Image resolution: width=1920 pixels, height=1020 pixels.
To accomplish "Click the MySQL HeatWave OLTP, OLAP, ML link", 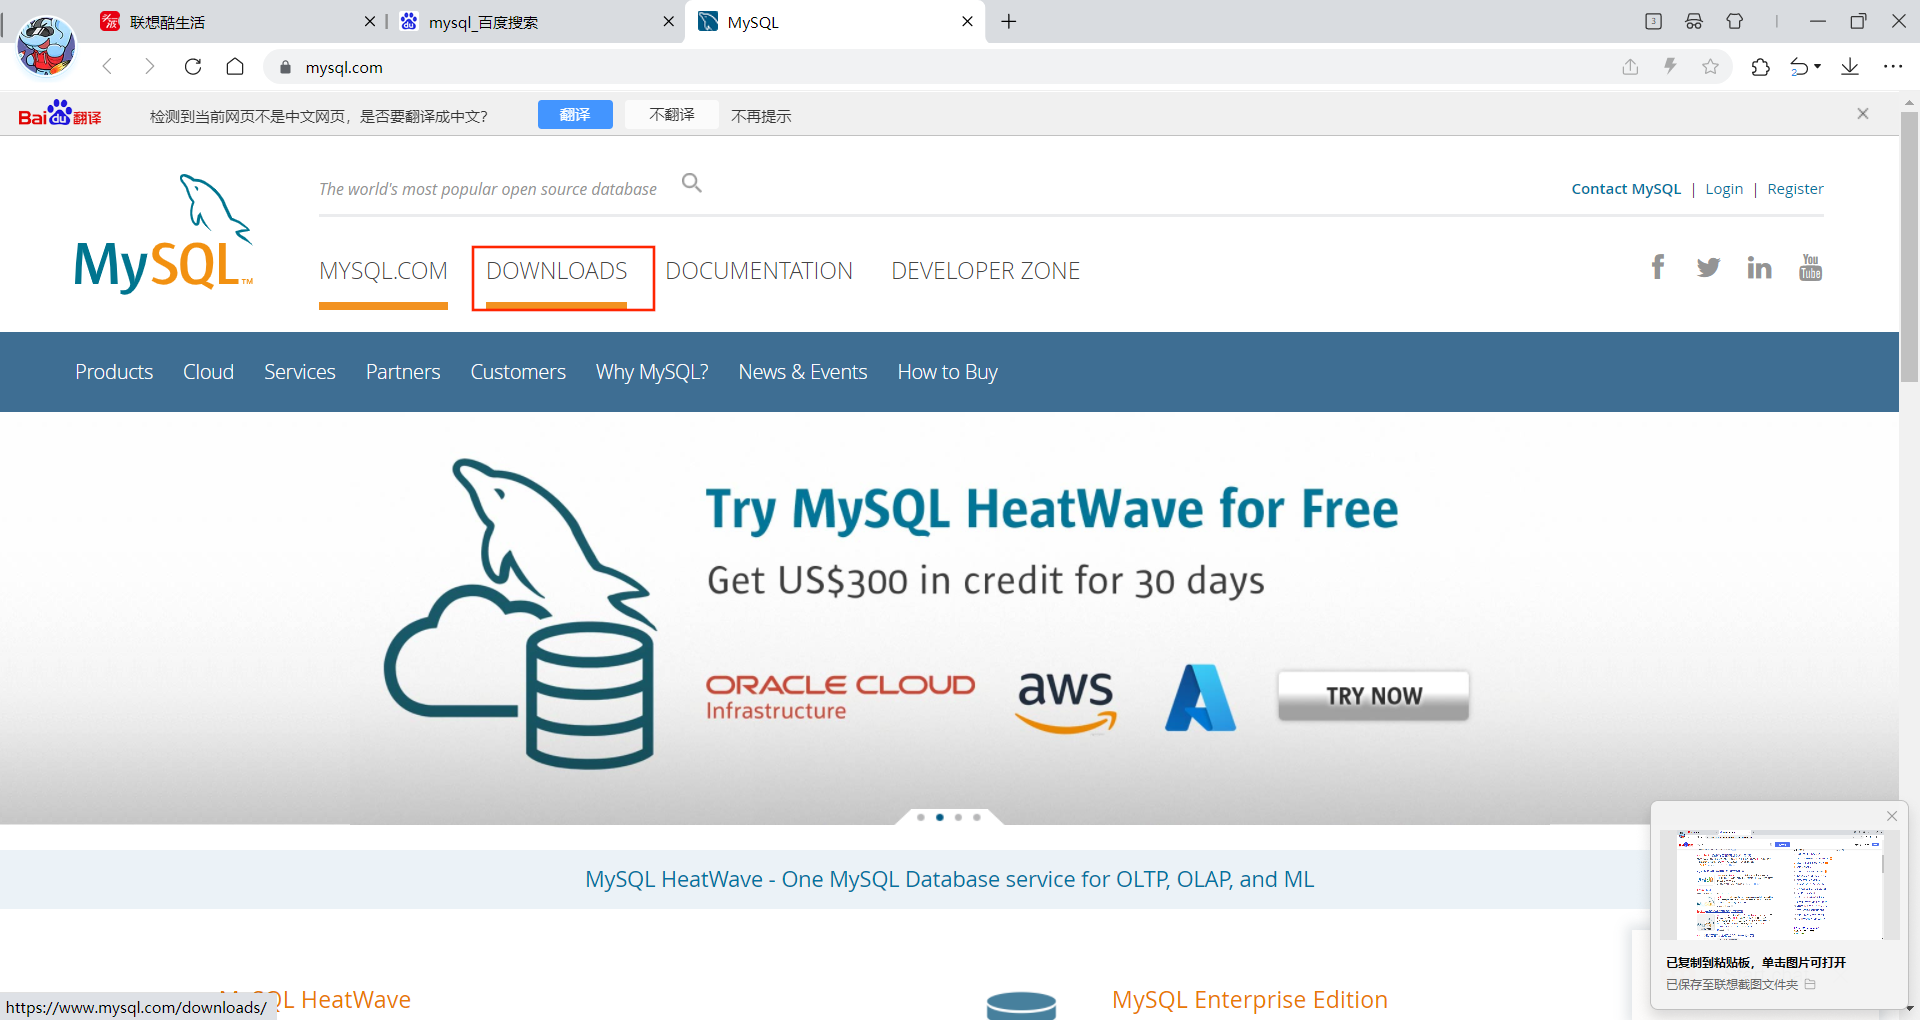I will pos(949,879).
